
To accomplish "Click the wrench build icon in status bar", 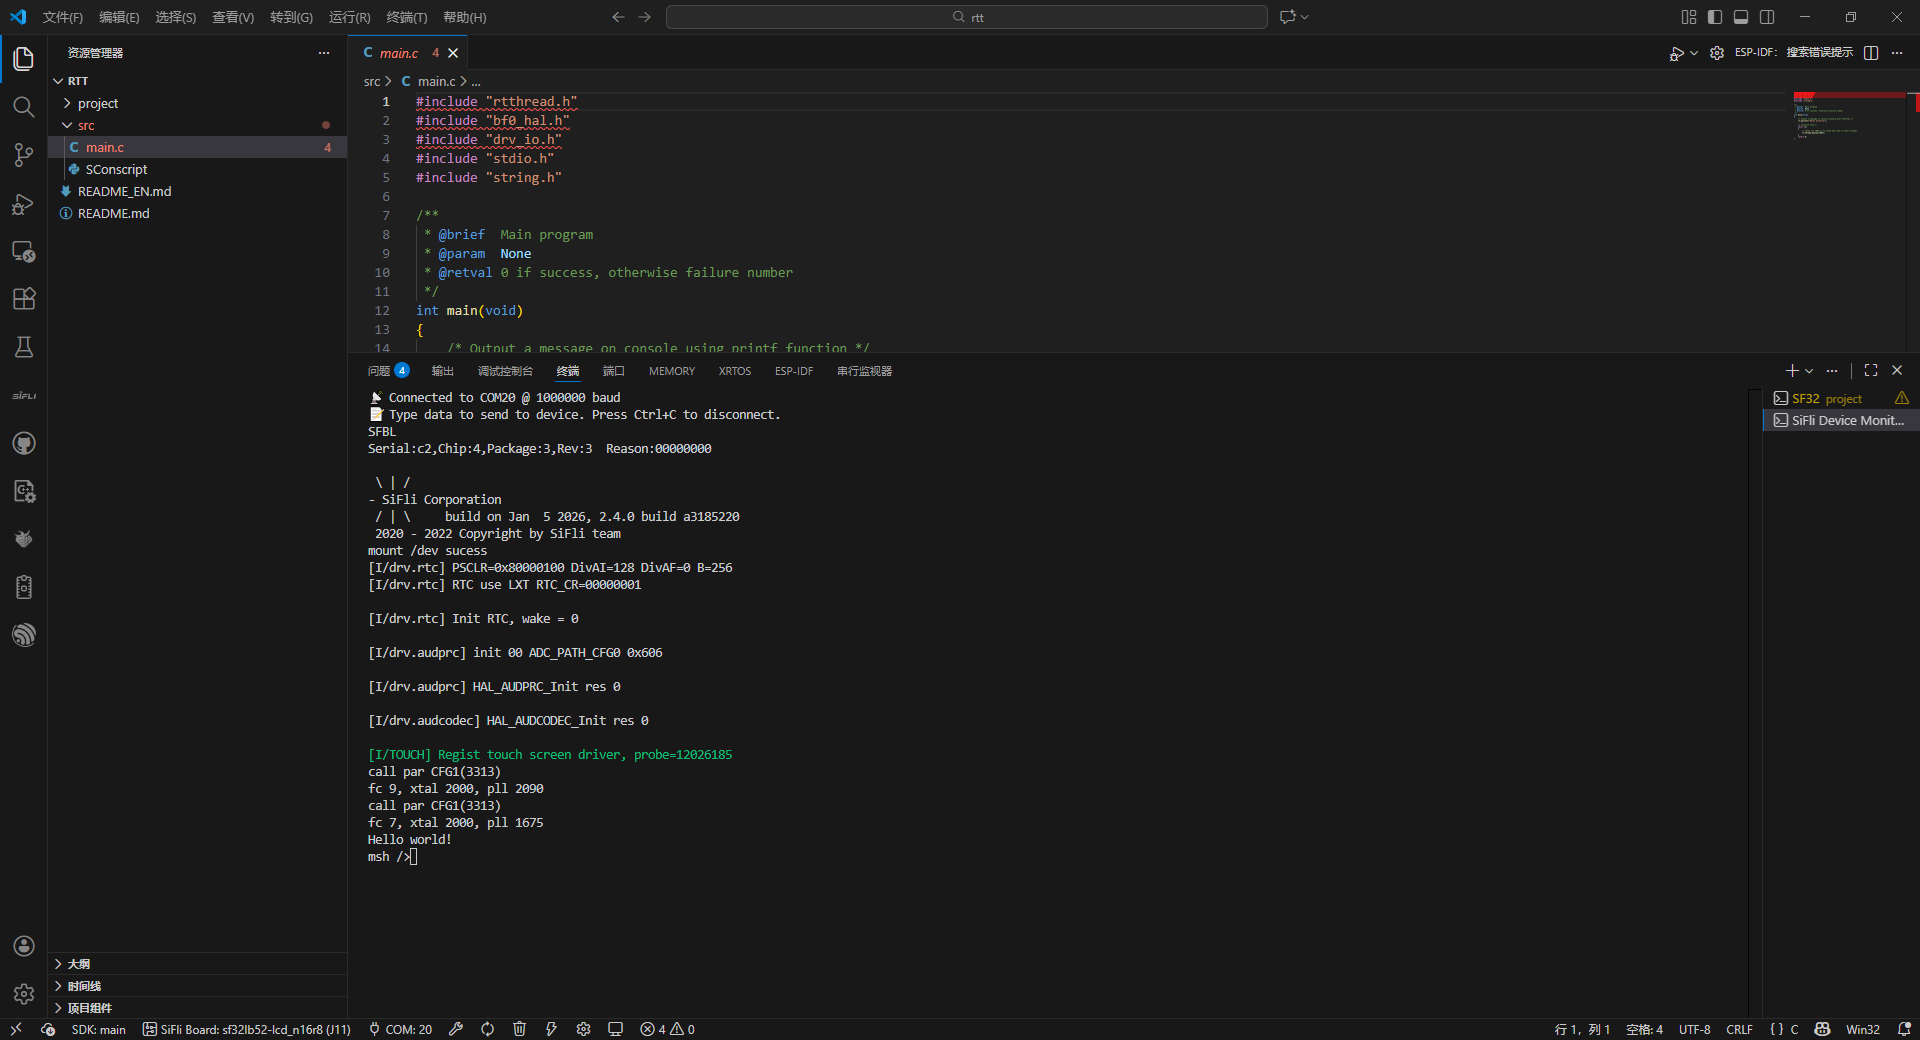I will pyautogui.click(x=456, y=1029).
